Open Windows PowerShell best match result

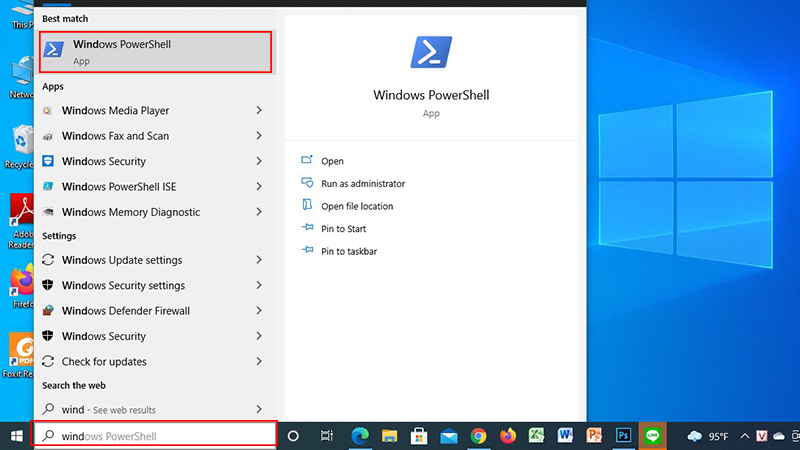(155, 52)
